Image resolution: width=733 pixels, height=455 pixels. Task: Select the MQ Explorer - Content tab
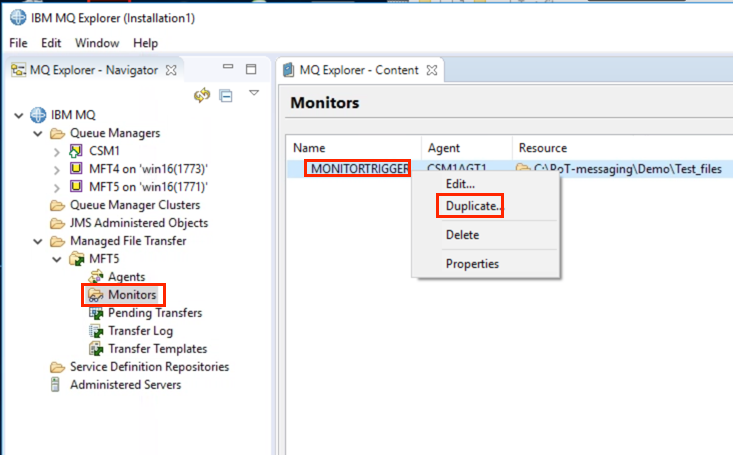[359, 70]
